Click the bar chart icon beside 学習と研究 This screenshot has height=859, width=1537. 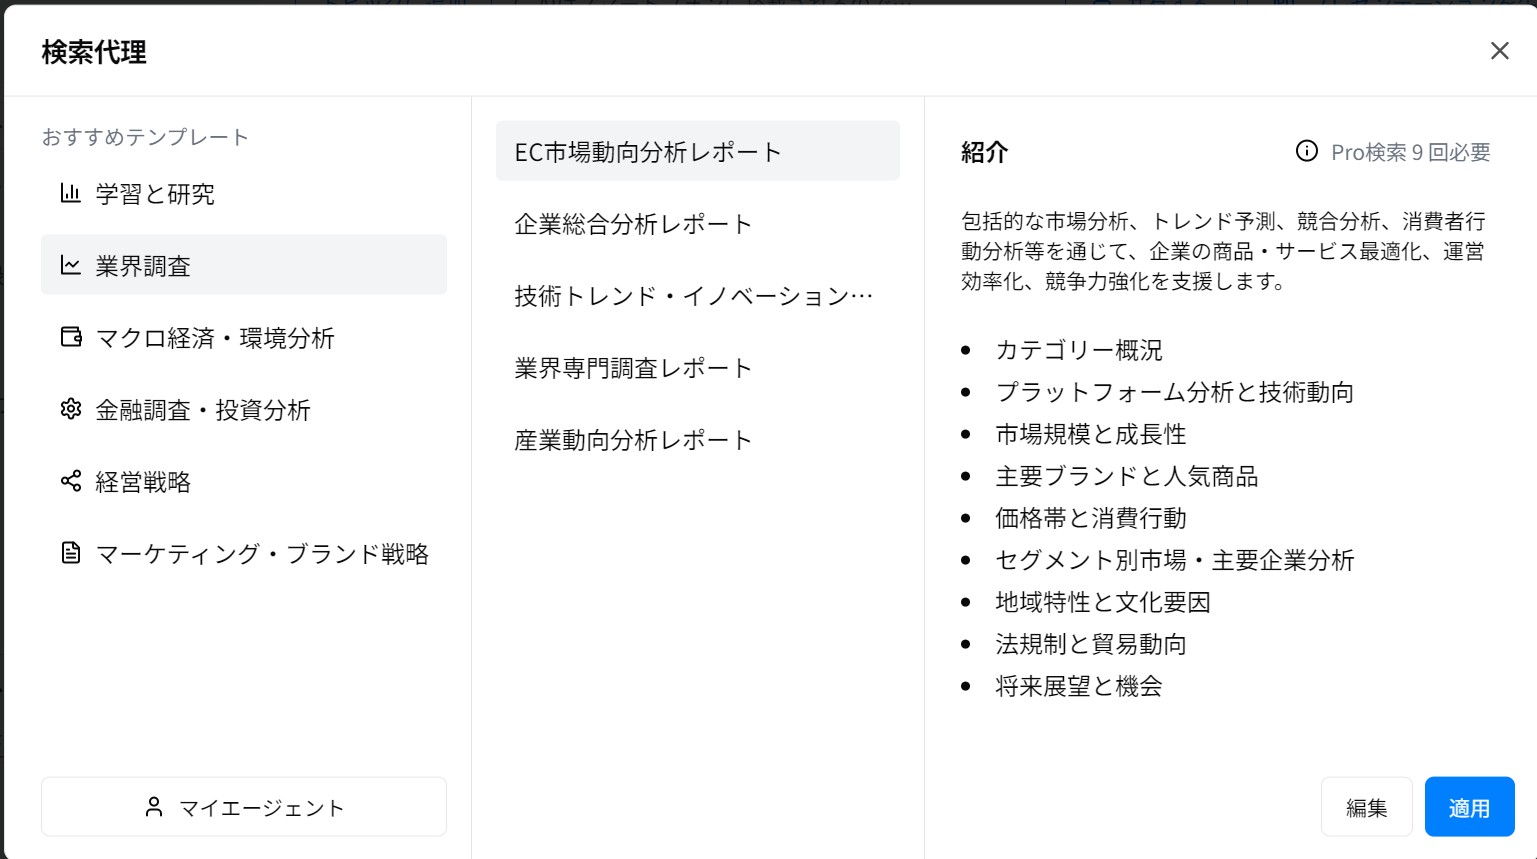tap(70, 193)
